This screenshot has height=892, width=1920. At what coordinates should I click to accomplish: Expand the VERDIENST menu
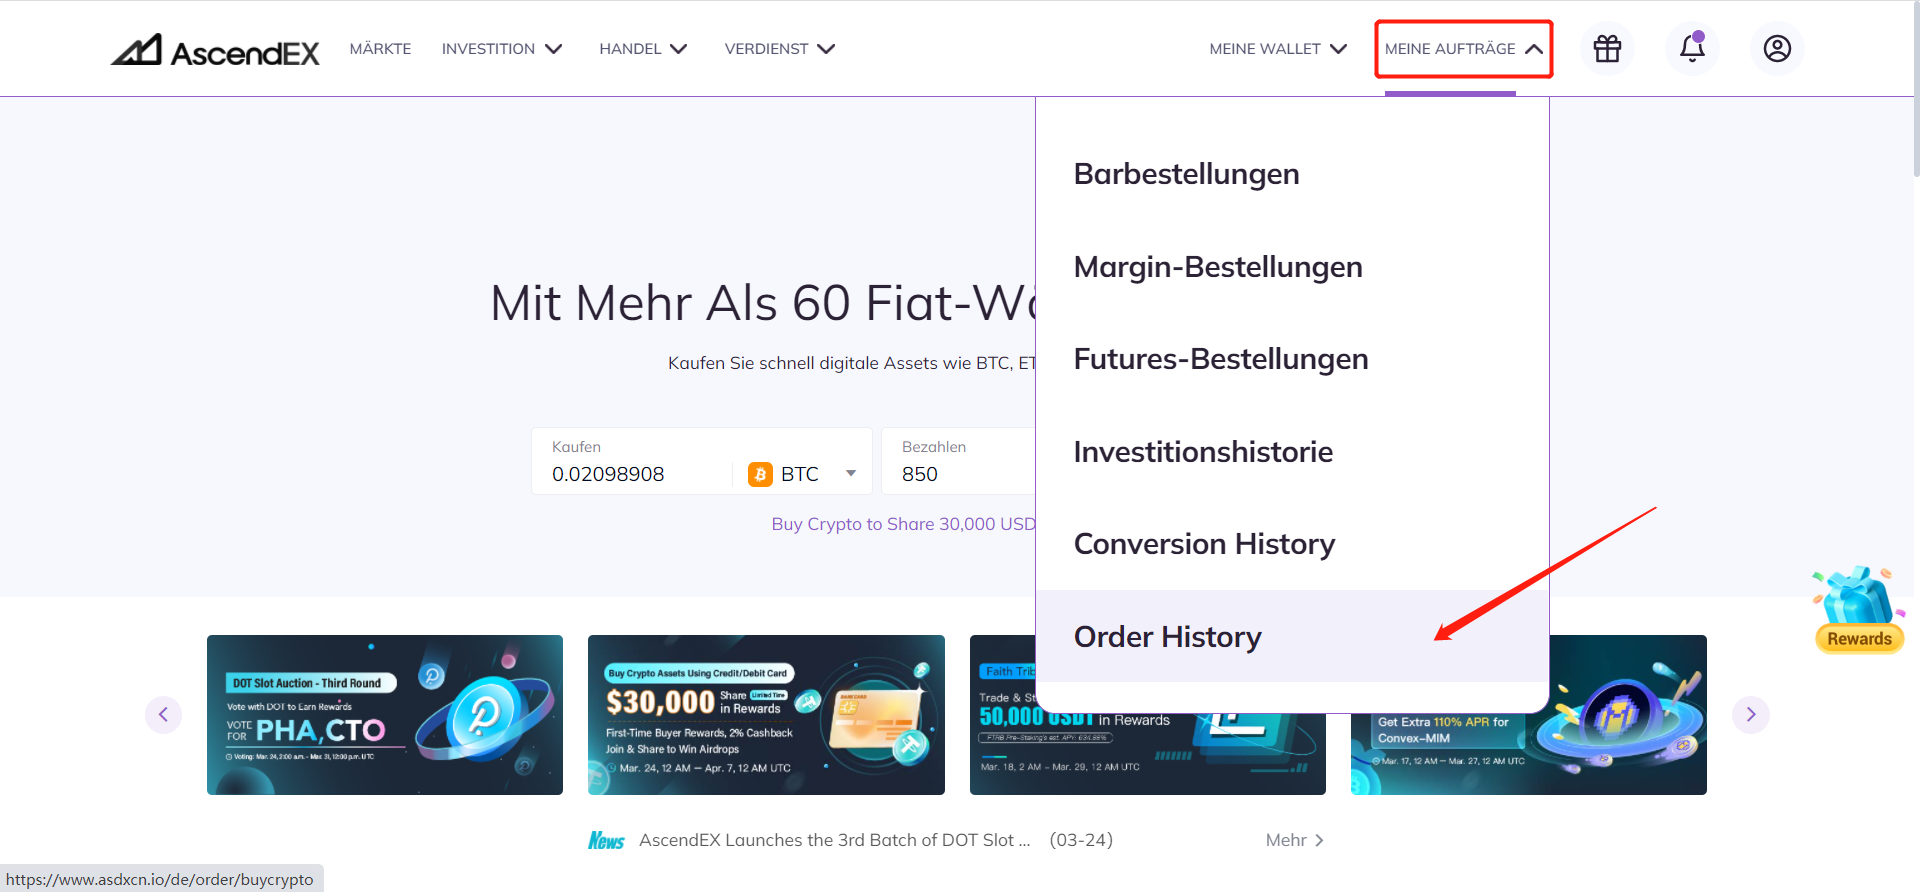[x=780, y=48]
